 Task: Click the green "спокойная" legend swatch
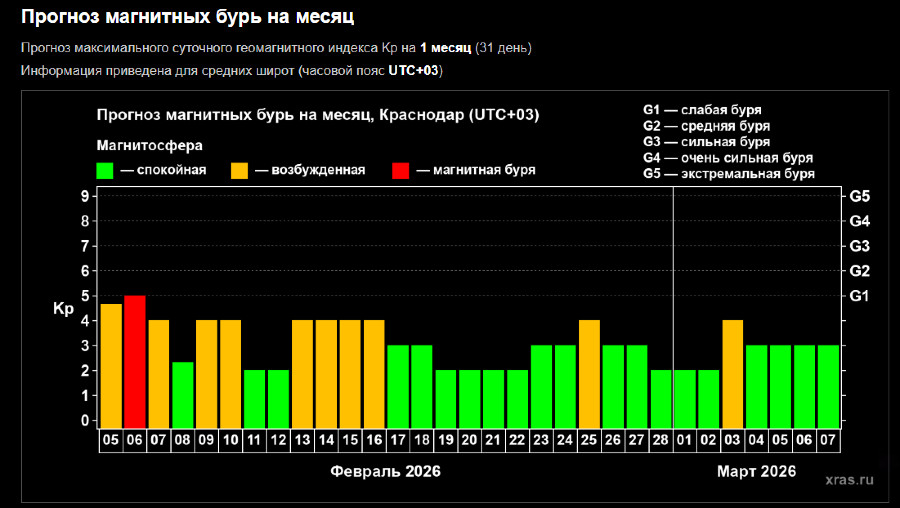click(105, 170)
